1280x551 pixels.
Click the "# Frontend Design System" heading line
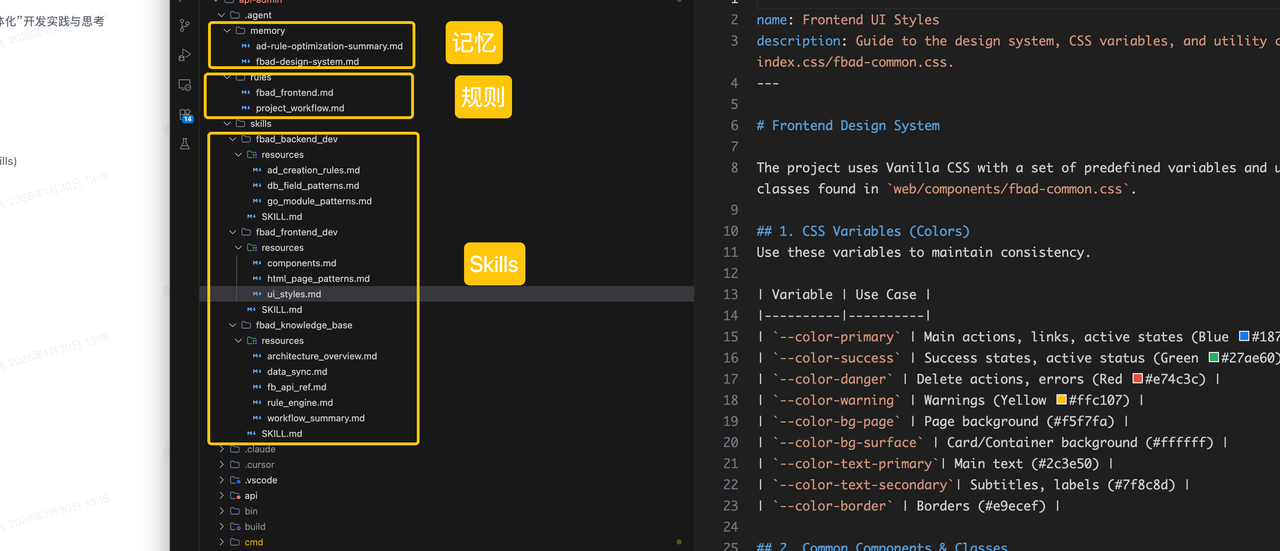pyautogui.click(x=848, y=125)
